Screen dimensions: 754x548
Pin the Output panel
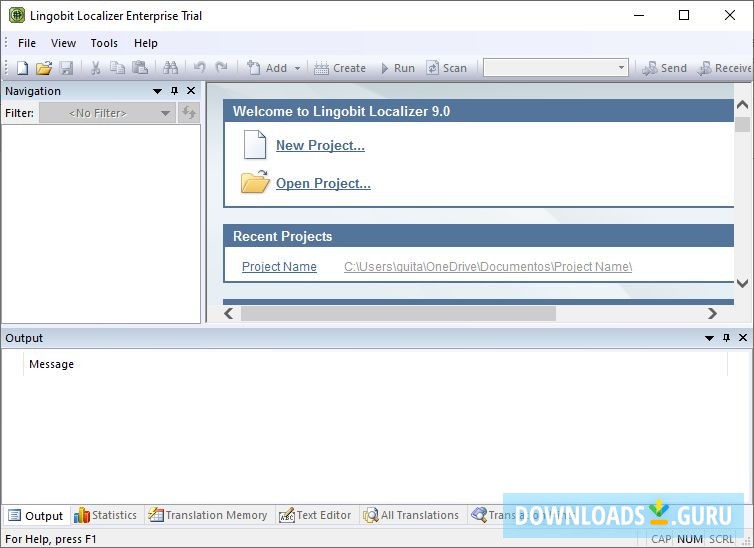pos(726,338)
